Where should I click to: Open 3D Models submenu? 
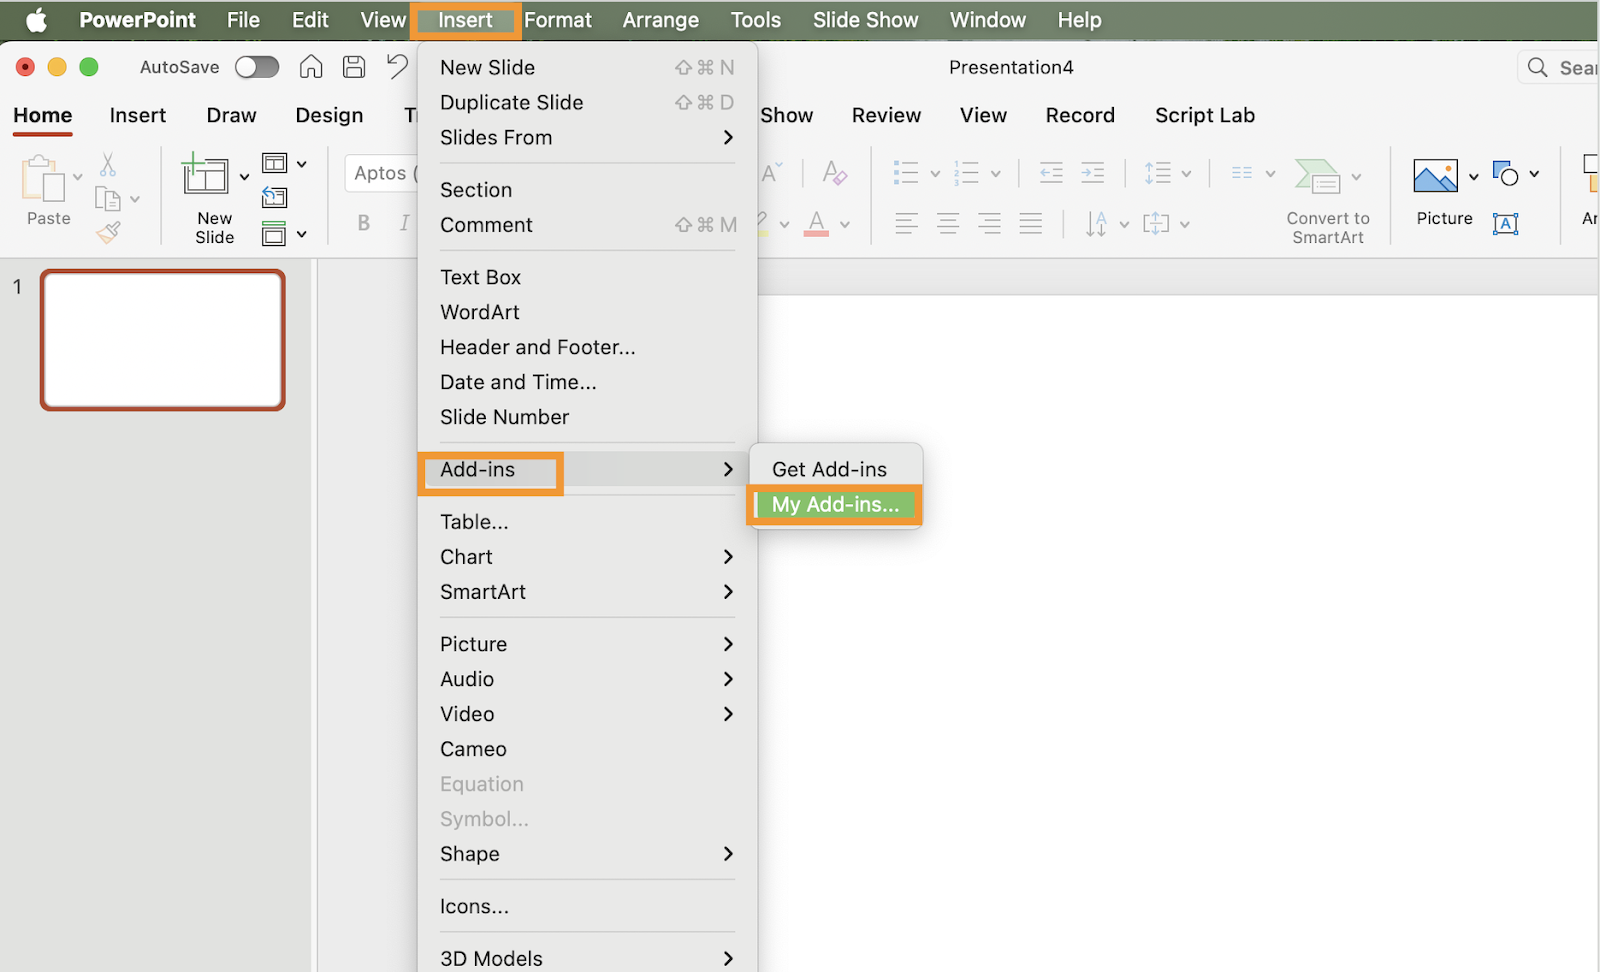coord(587,959)
